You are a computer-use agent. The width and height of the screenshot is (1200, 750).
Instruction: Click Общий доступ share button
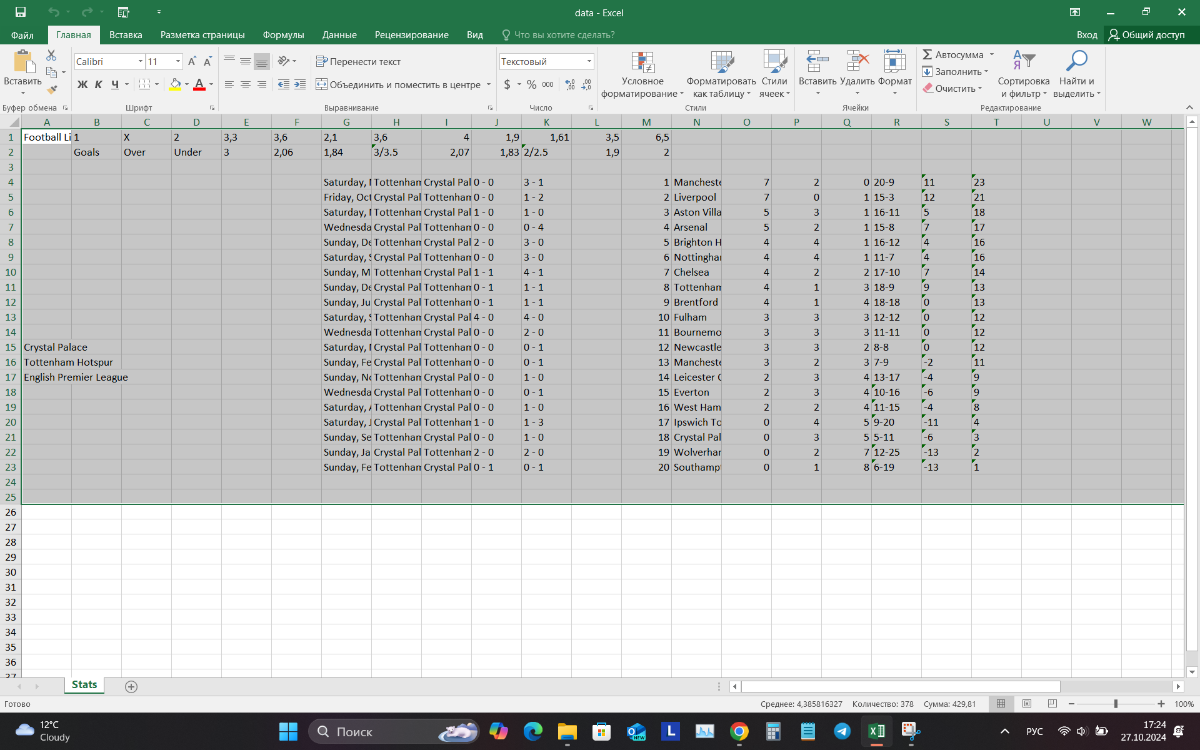1145,35
